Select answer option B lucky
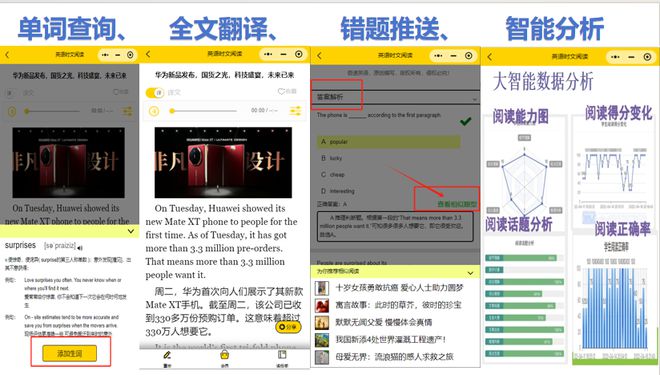Screen dimensions: 660x375 [332, 158]
